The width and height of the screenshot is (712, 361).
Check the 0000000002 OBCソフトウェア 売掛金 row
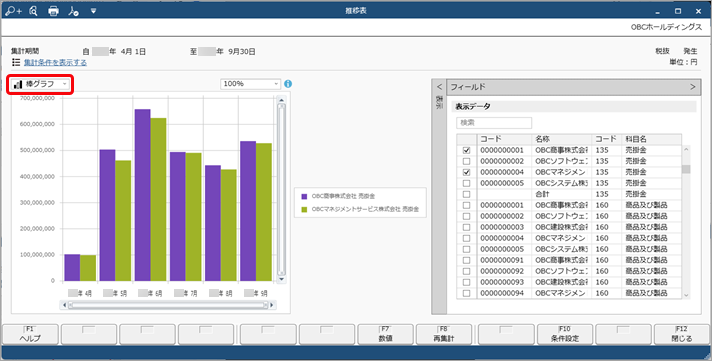click(466, 161)
